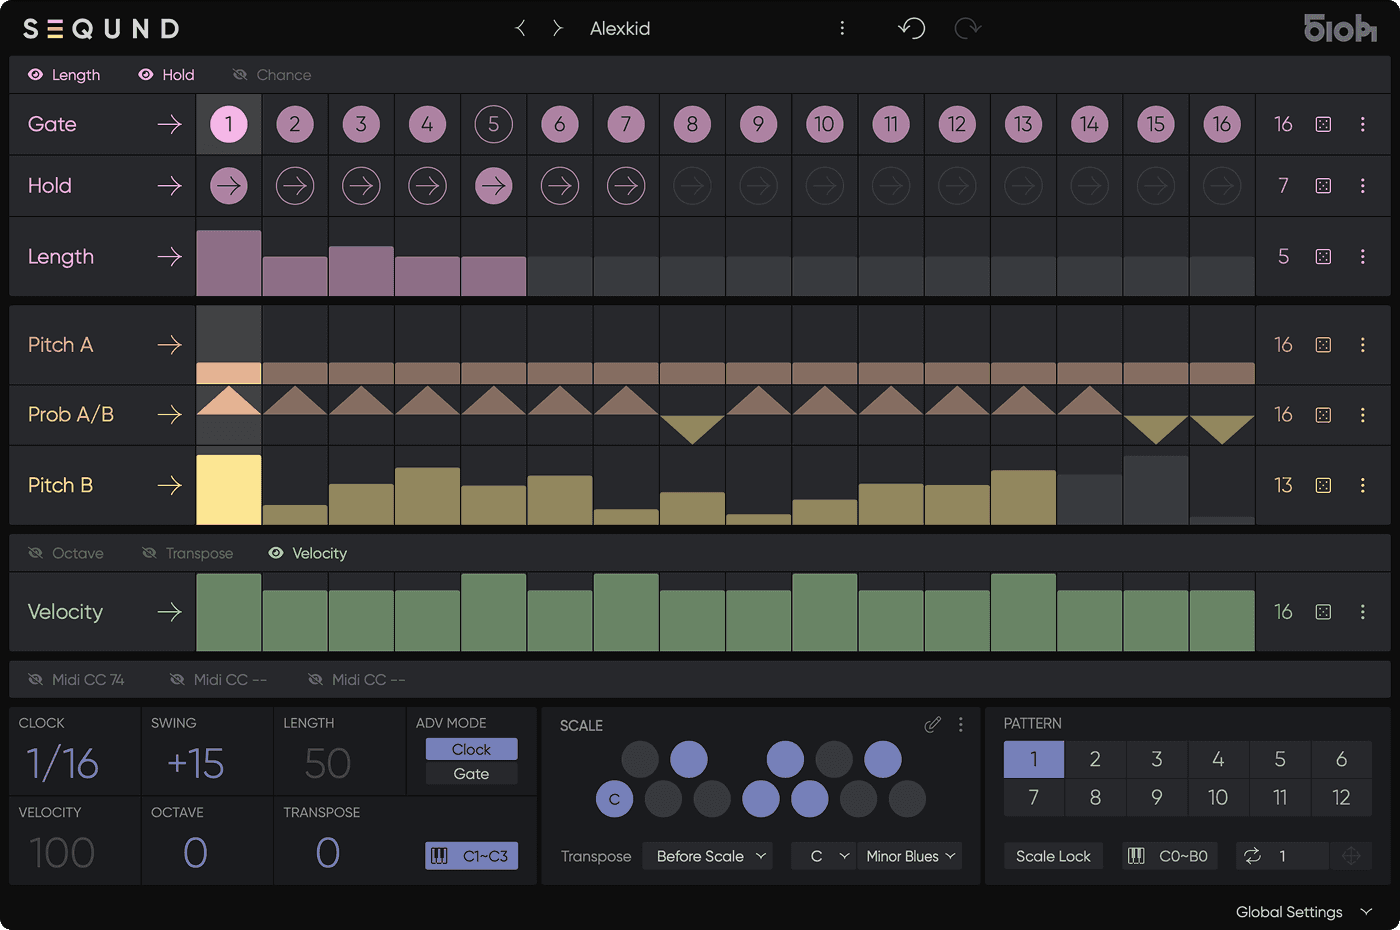Image resolution: width=1400 pixels, height=930 pixels.
Task: Open Transpose Before Scale dropdown
Action: point(707,856)
